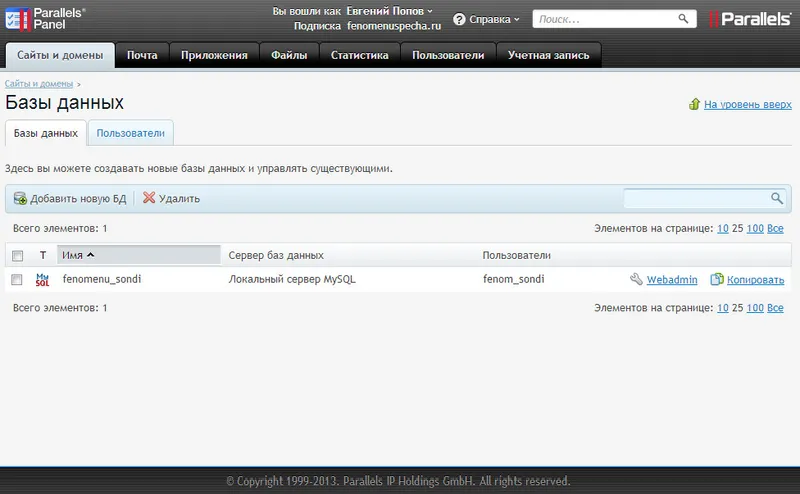
Task: Expand the Справка help dropdown
Action: click(494, 19)
